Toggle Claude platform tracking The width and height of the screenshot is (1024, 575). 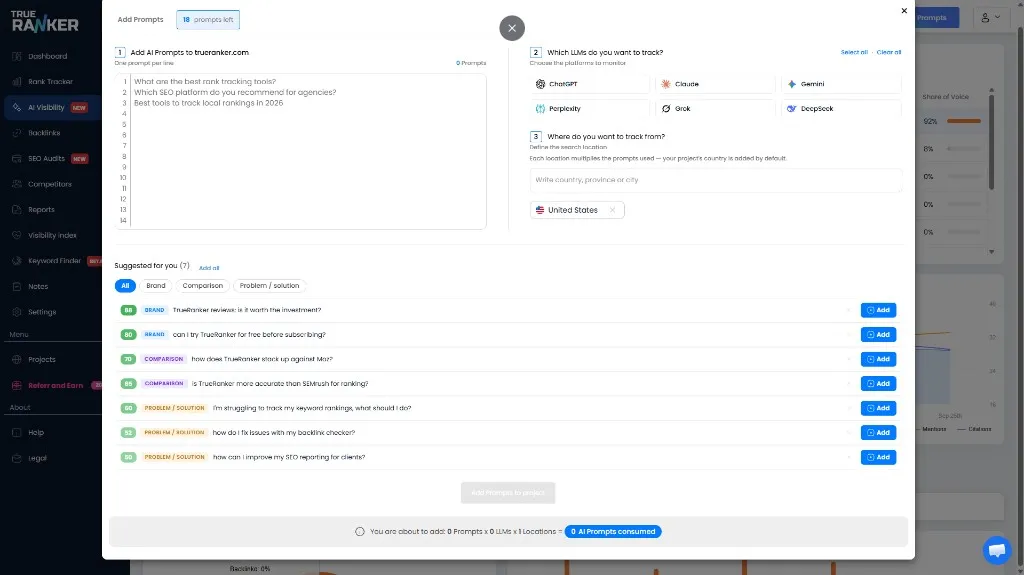pyautogui.click(x=715, y=84)
